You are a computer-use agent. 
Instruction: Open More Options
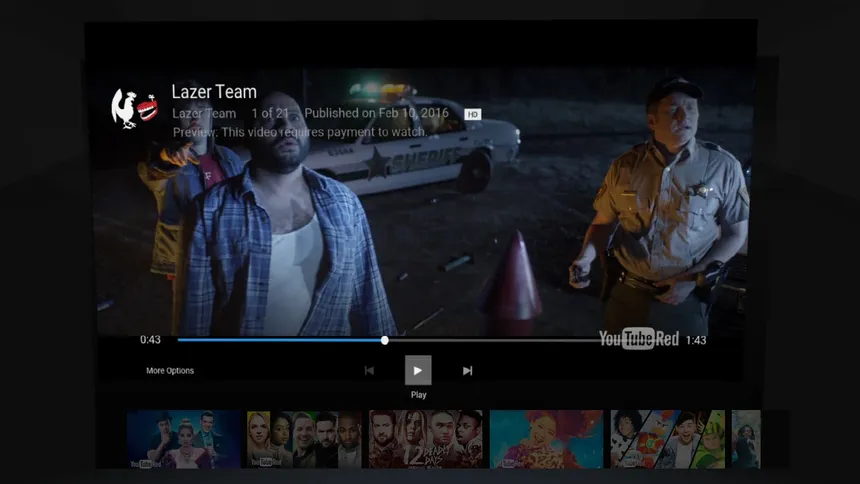(170, 371)
